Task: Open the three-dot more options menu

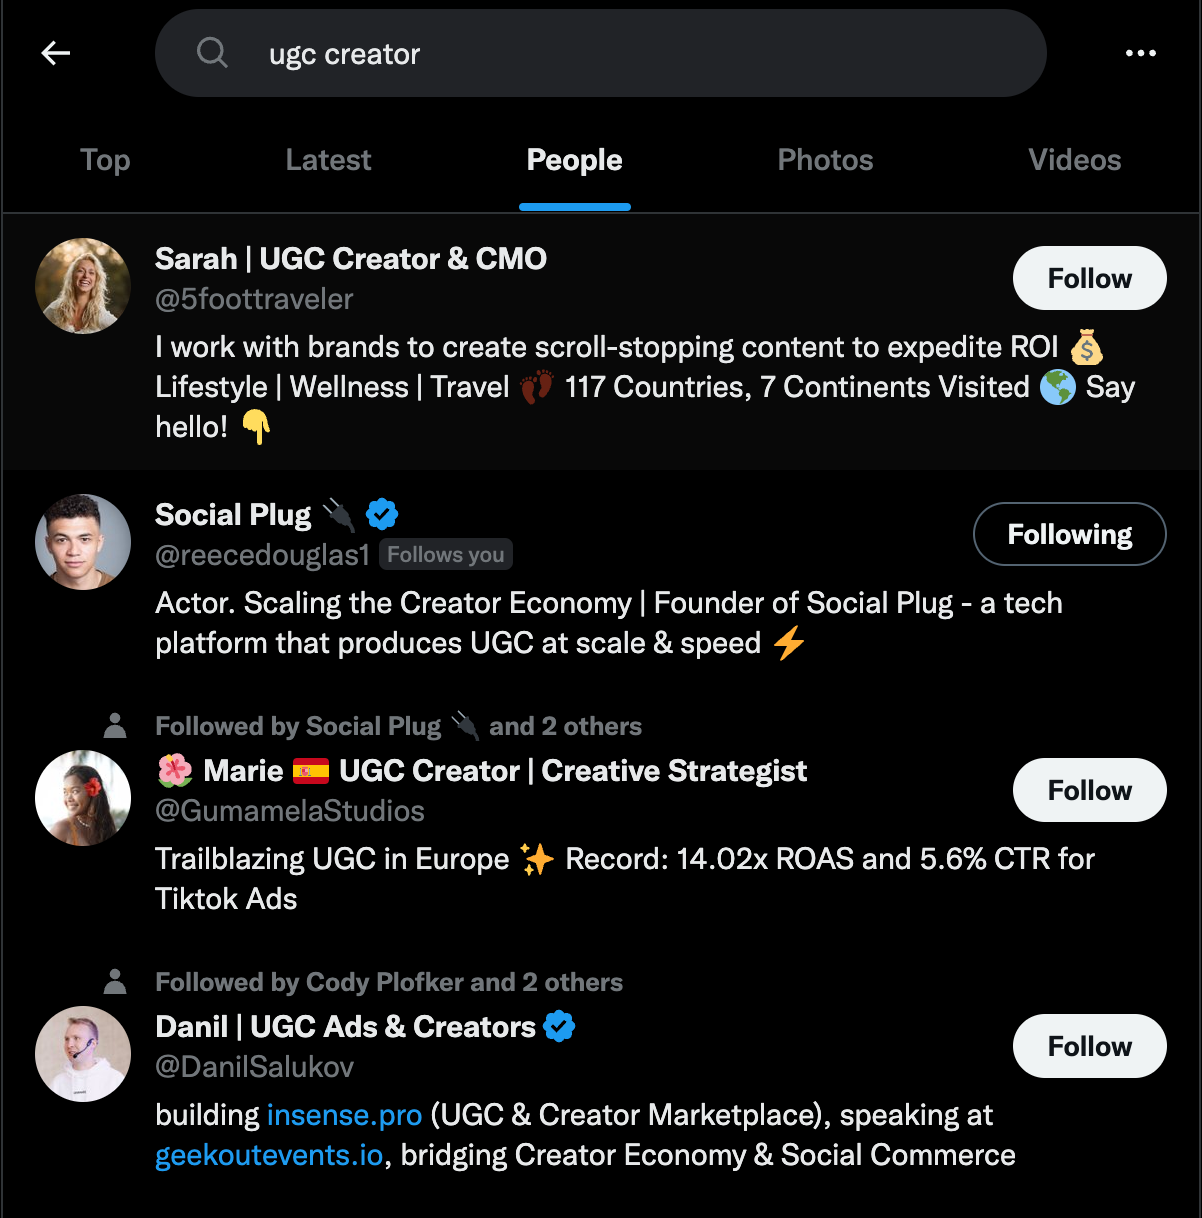Action: tap(1141, 53)
